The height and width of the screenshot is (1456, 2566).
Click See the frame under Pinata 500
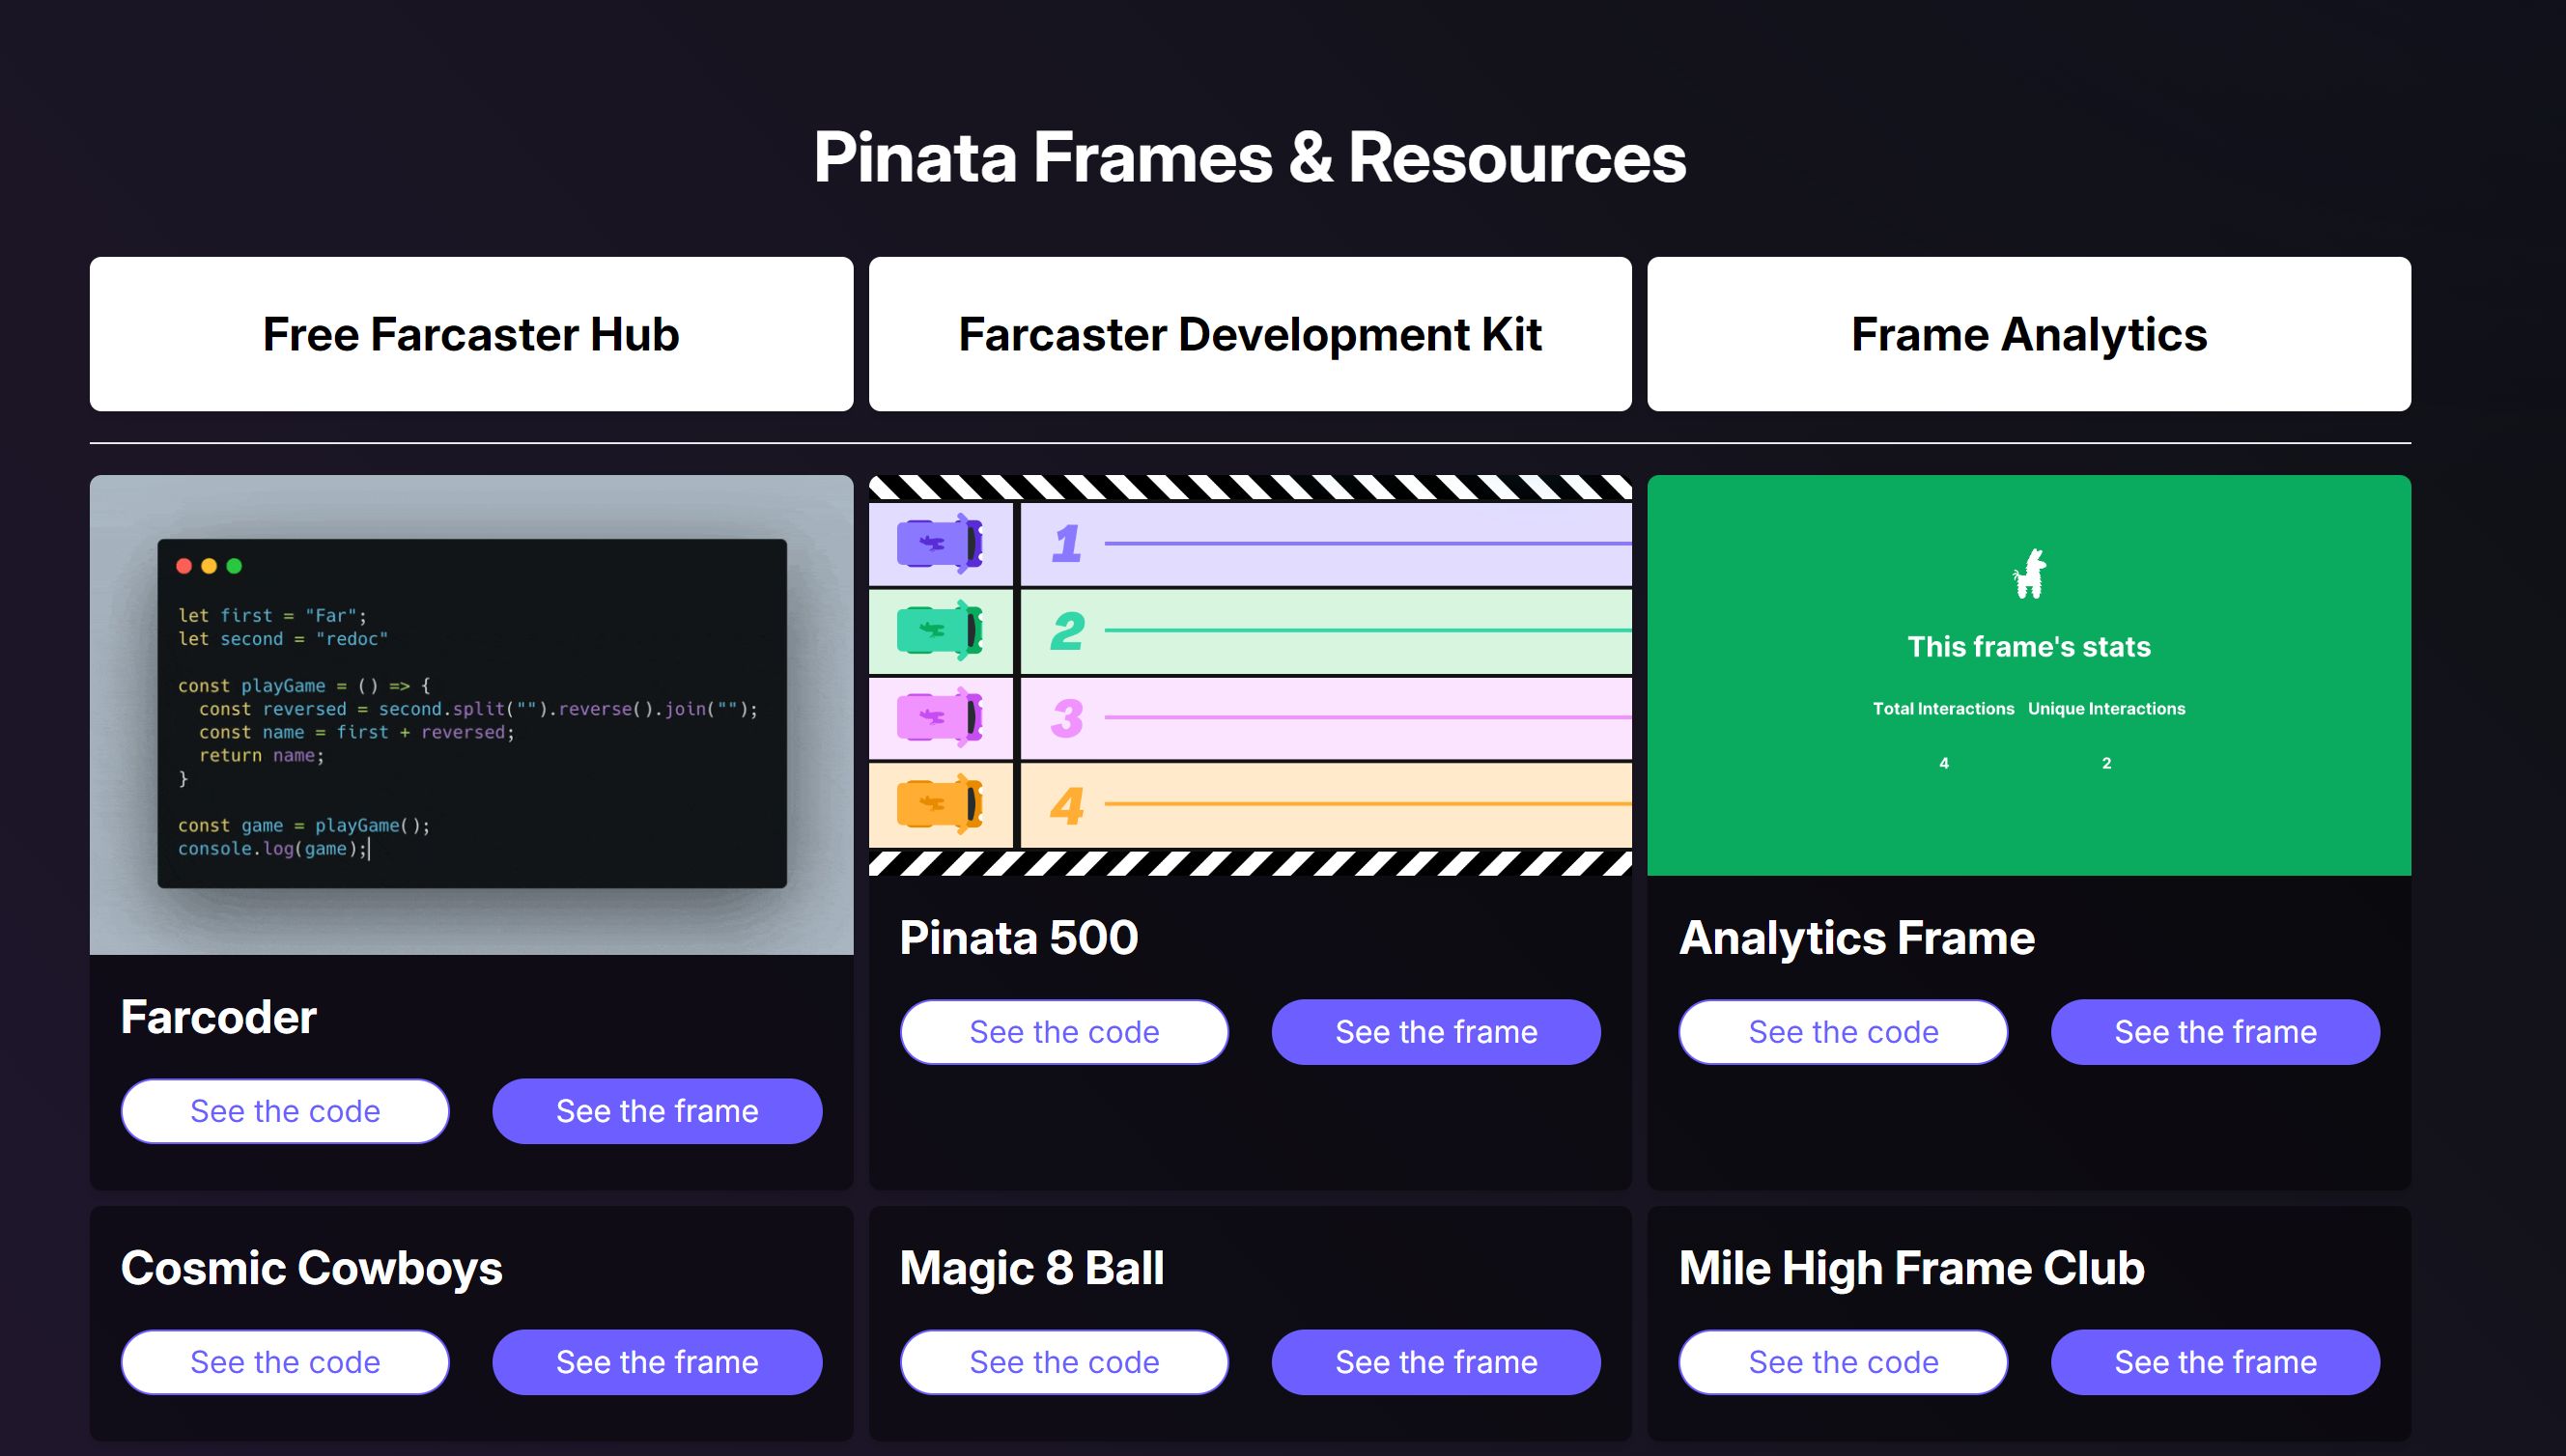point(1436,1032)
